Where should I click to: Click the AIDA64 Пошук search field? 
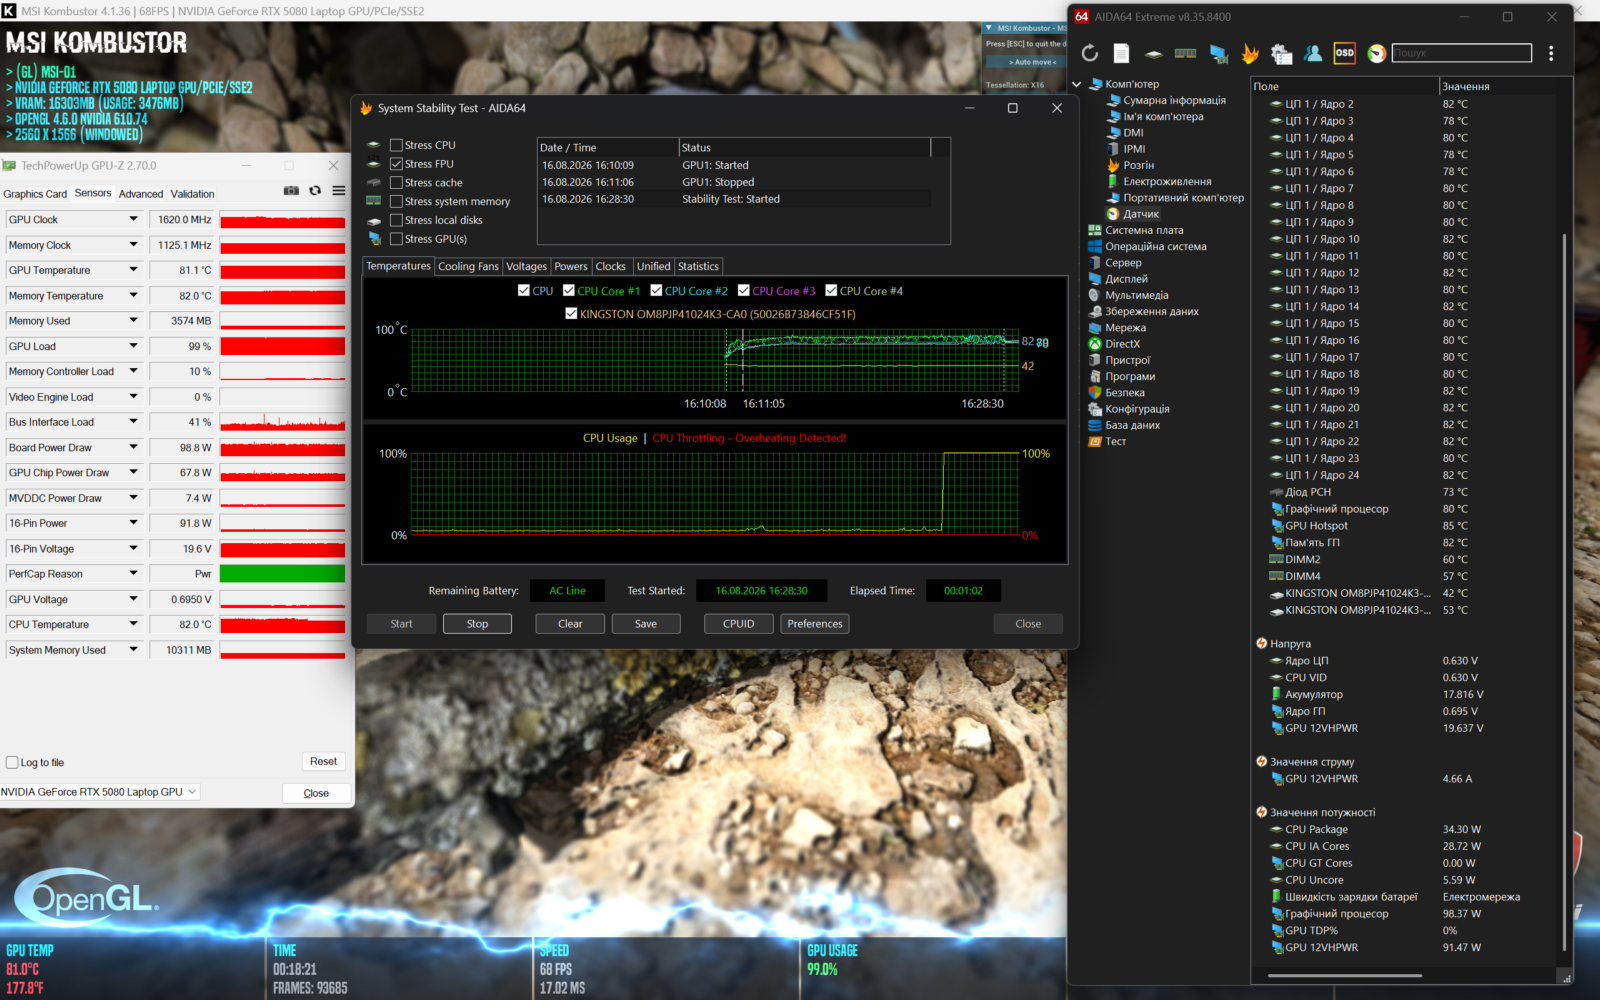coord(1461,53)
